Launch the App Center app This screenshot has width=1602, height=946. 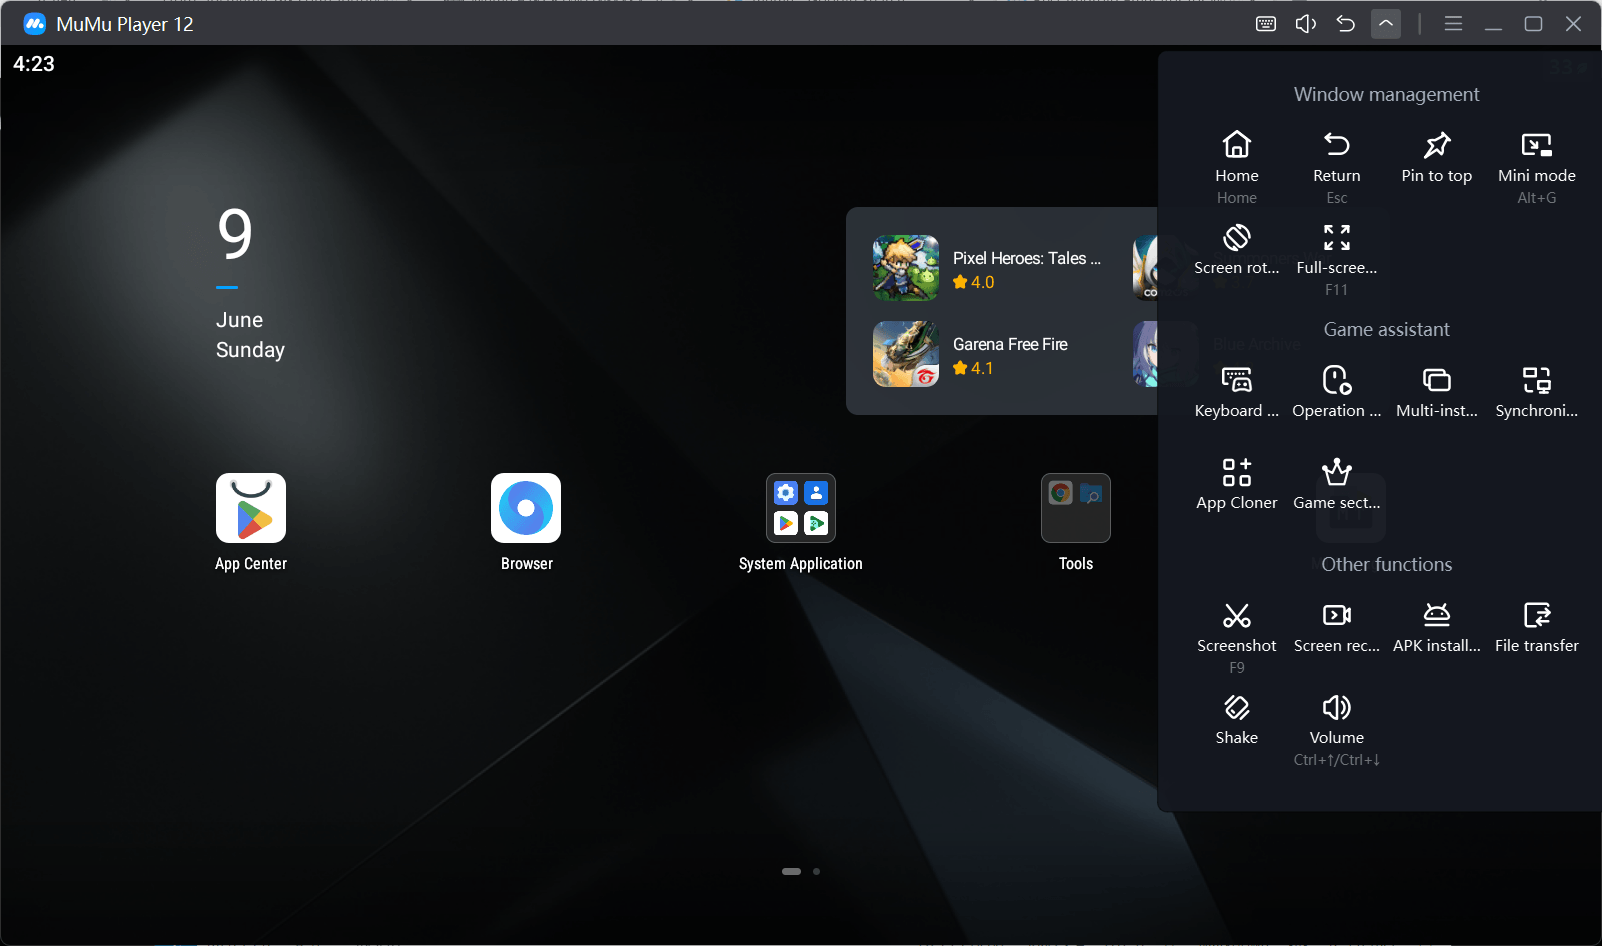251,508
